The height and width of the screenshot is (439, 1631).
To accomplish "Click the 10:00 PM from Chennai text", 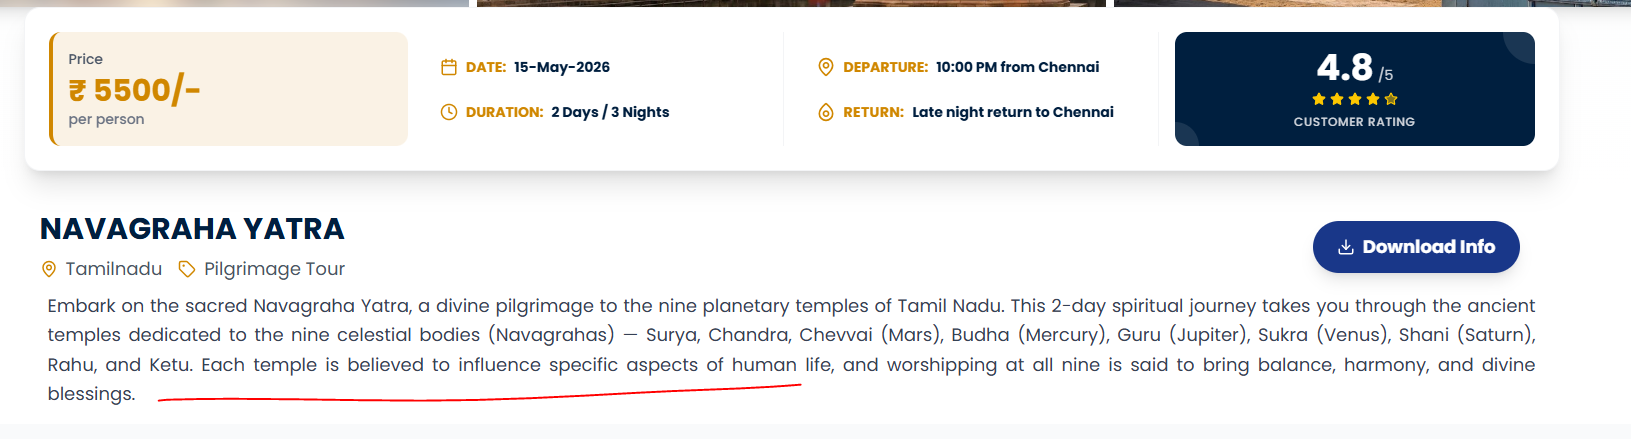I will pyautogui.click(x=1017, y=67).
